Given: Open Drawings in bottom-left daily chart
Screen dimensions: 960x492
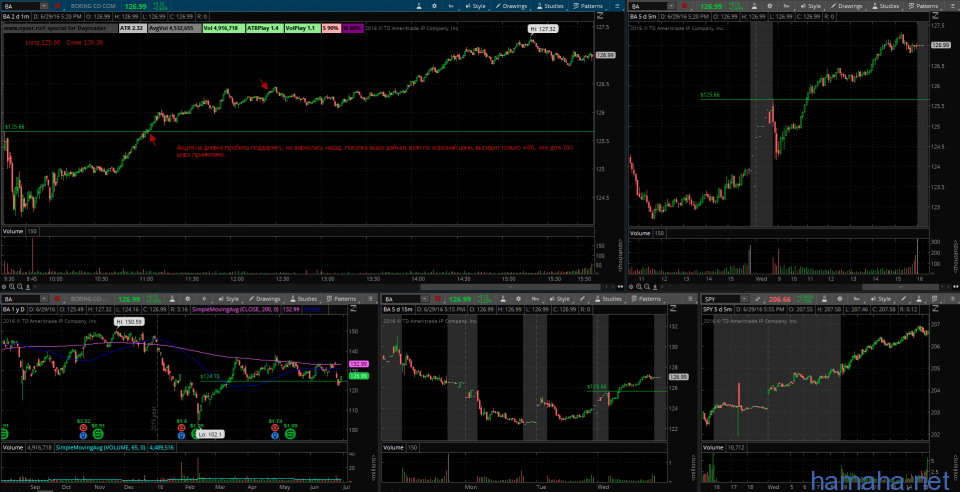Looking at the screenshot, I should coord(264,299).
